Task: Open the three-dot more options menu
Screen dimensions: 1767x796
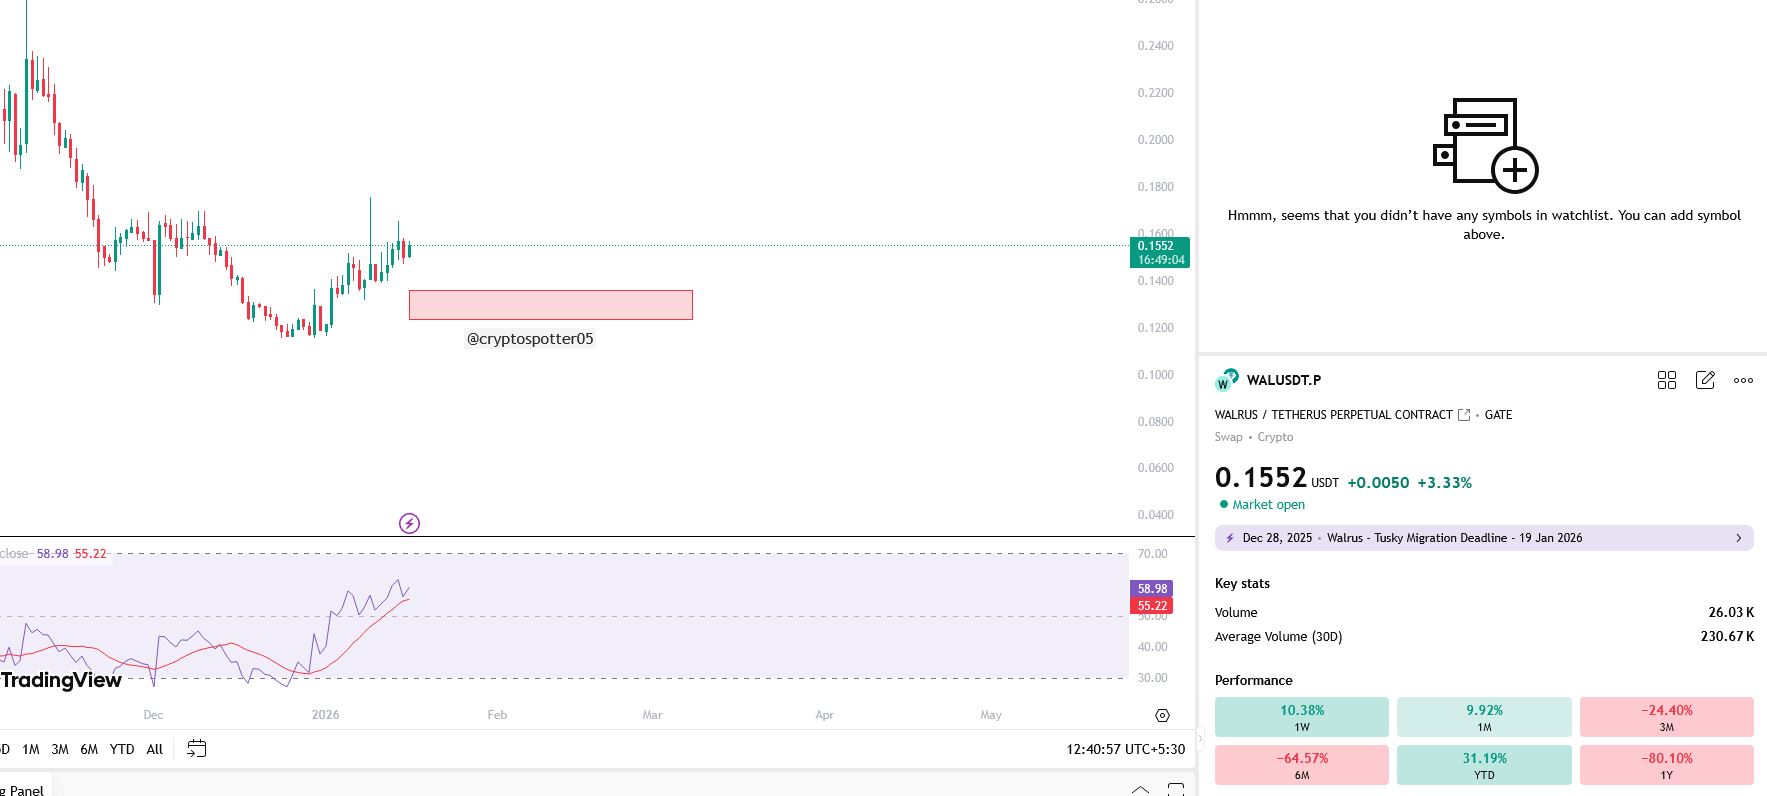Action: (x=1743, y=380)
